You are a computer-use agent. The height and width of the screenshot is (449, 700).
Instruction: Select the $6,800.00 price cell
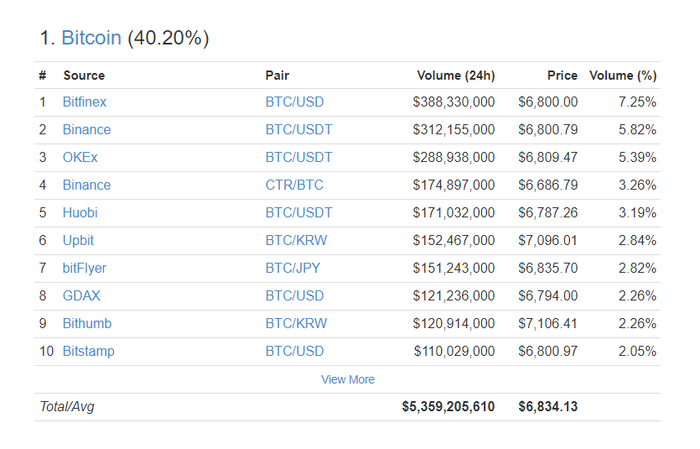548,102
